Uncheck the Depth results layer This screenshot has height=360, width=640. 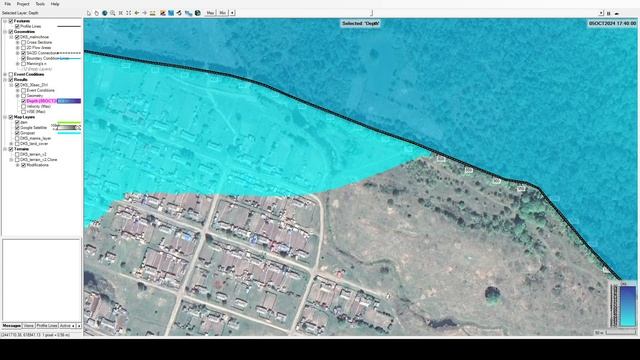[x=23, y=101]
